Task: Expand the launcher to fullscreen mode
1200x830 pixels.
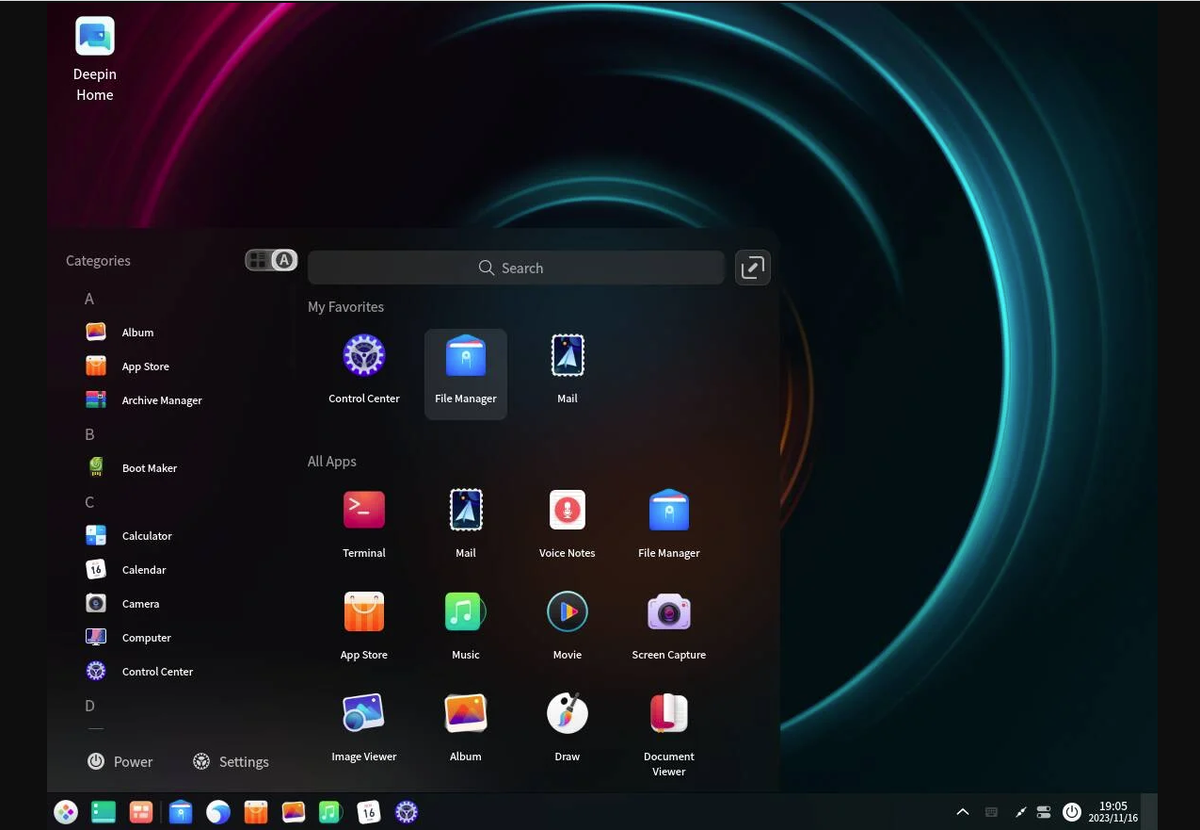Action: (x=752, y=267)
